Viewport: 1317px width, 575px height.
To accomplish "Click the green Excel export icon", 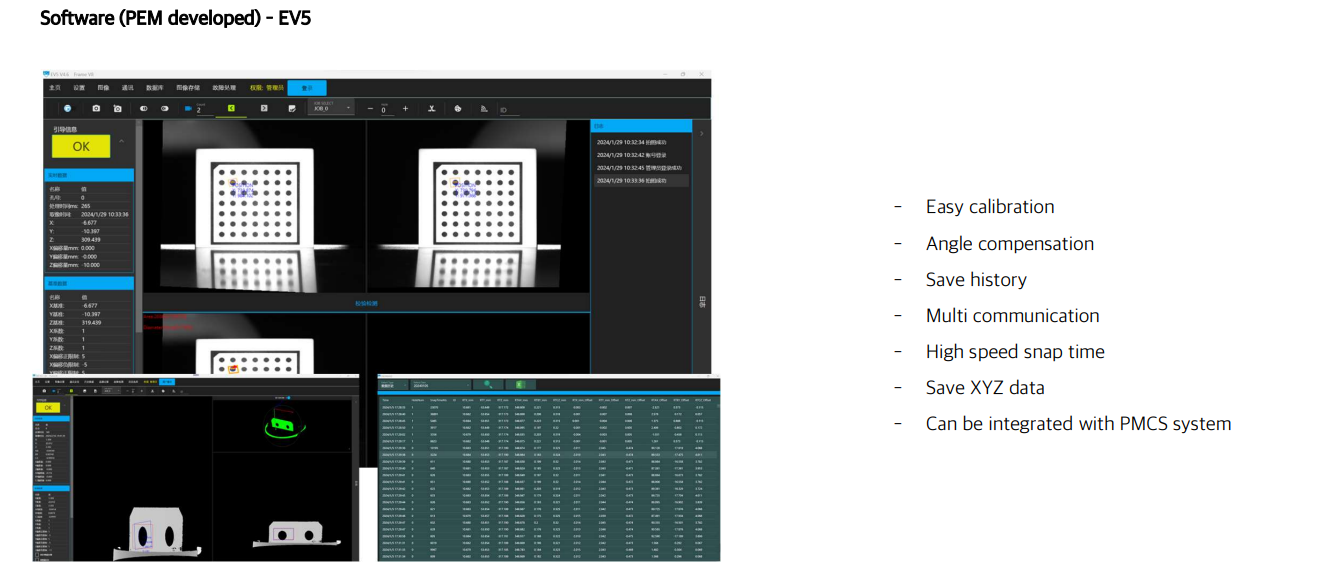I will [520, 384].
